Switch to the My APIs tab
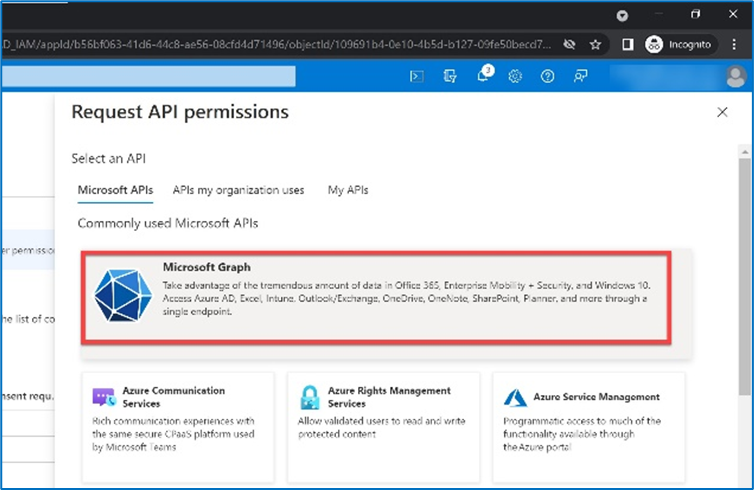 348,190
